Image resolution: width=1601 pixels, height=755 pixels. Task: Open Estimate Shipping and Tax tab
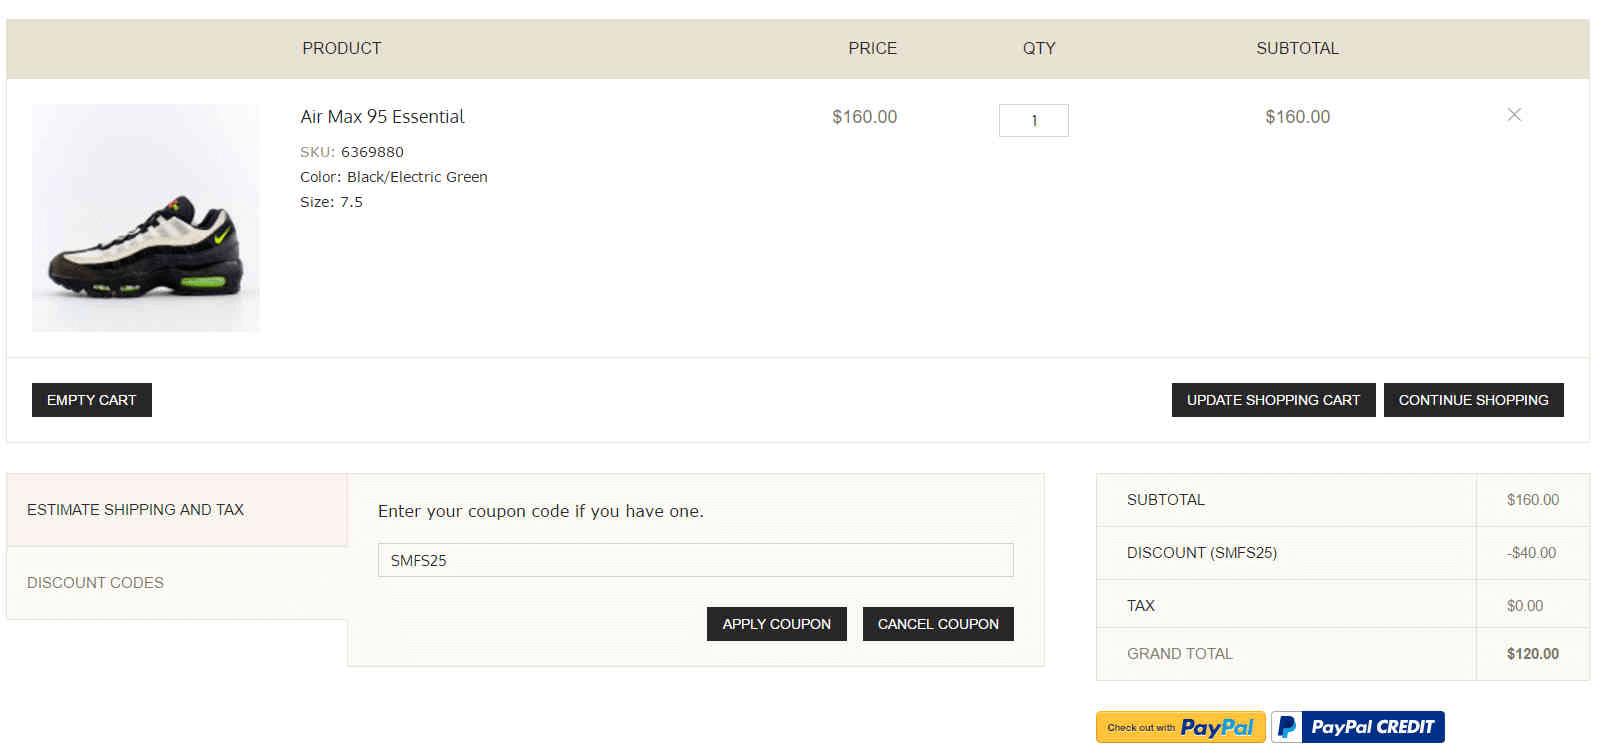click(177, 510)
